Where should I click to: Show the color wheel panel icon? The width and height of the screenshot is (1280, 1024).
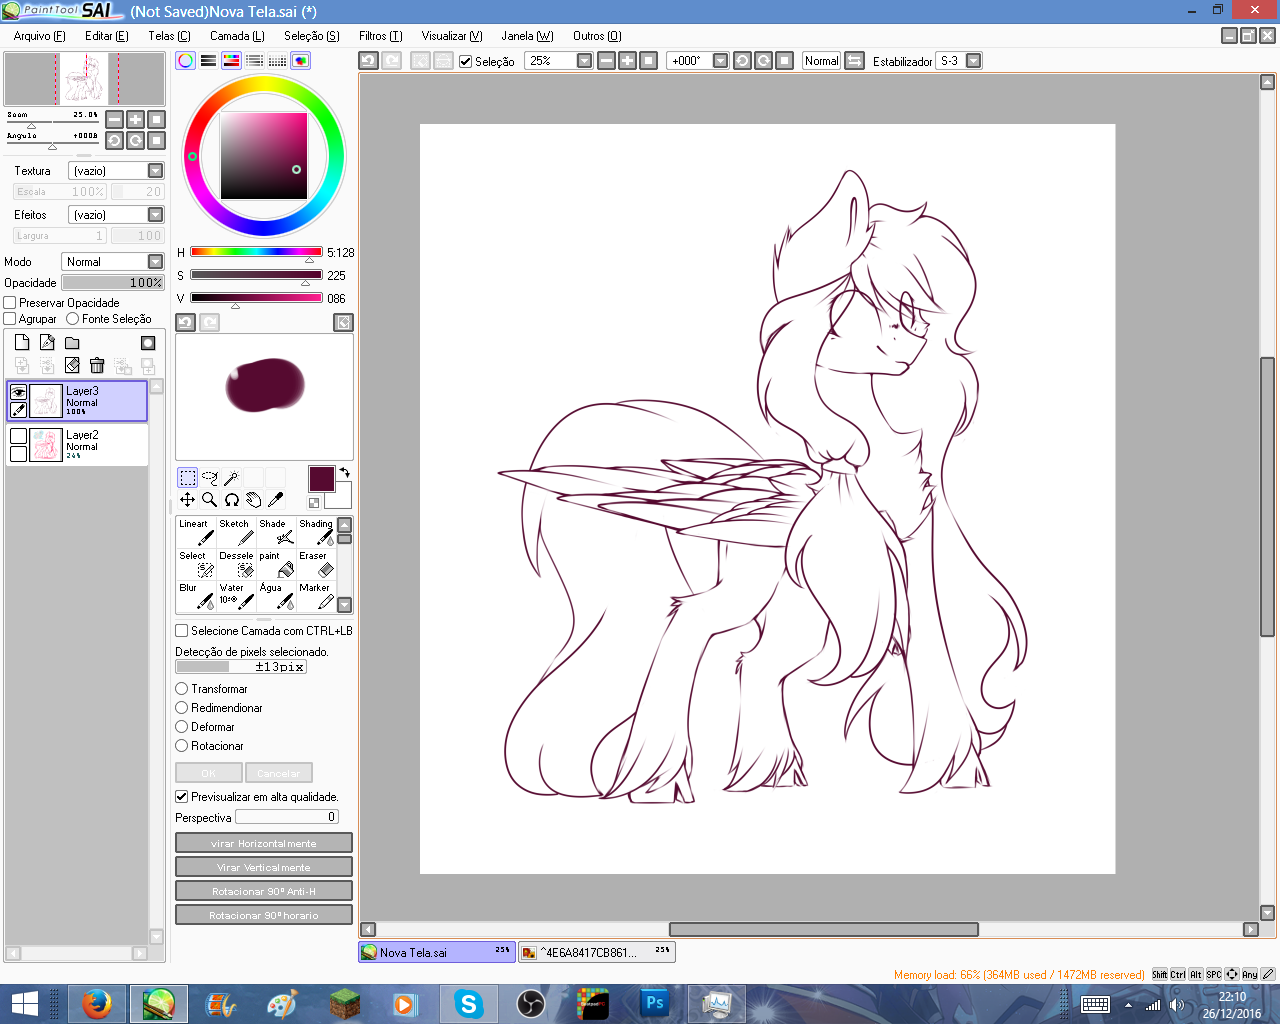185,60
